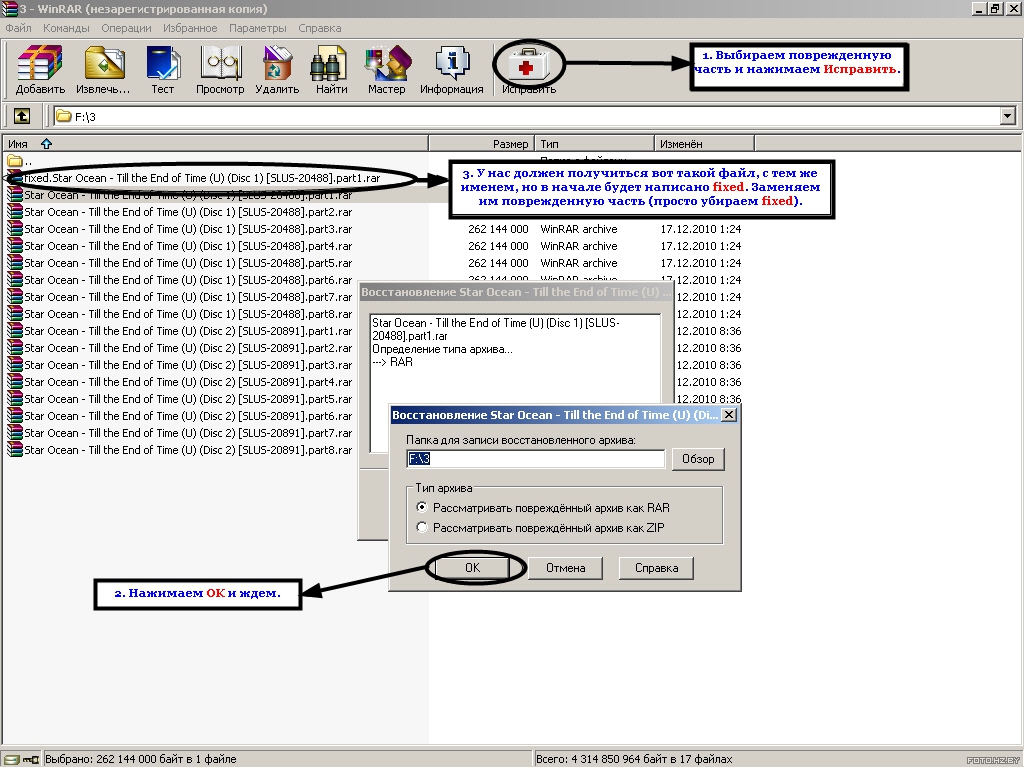Click Справка button in repair dialog
The height and width of the screenshot is (768, 1024).
click(x=656, y=568)
